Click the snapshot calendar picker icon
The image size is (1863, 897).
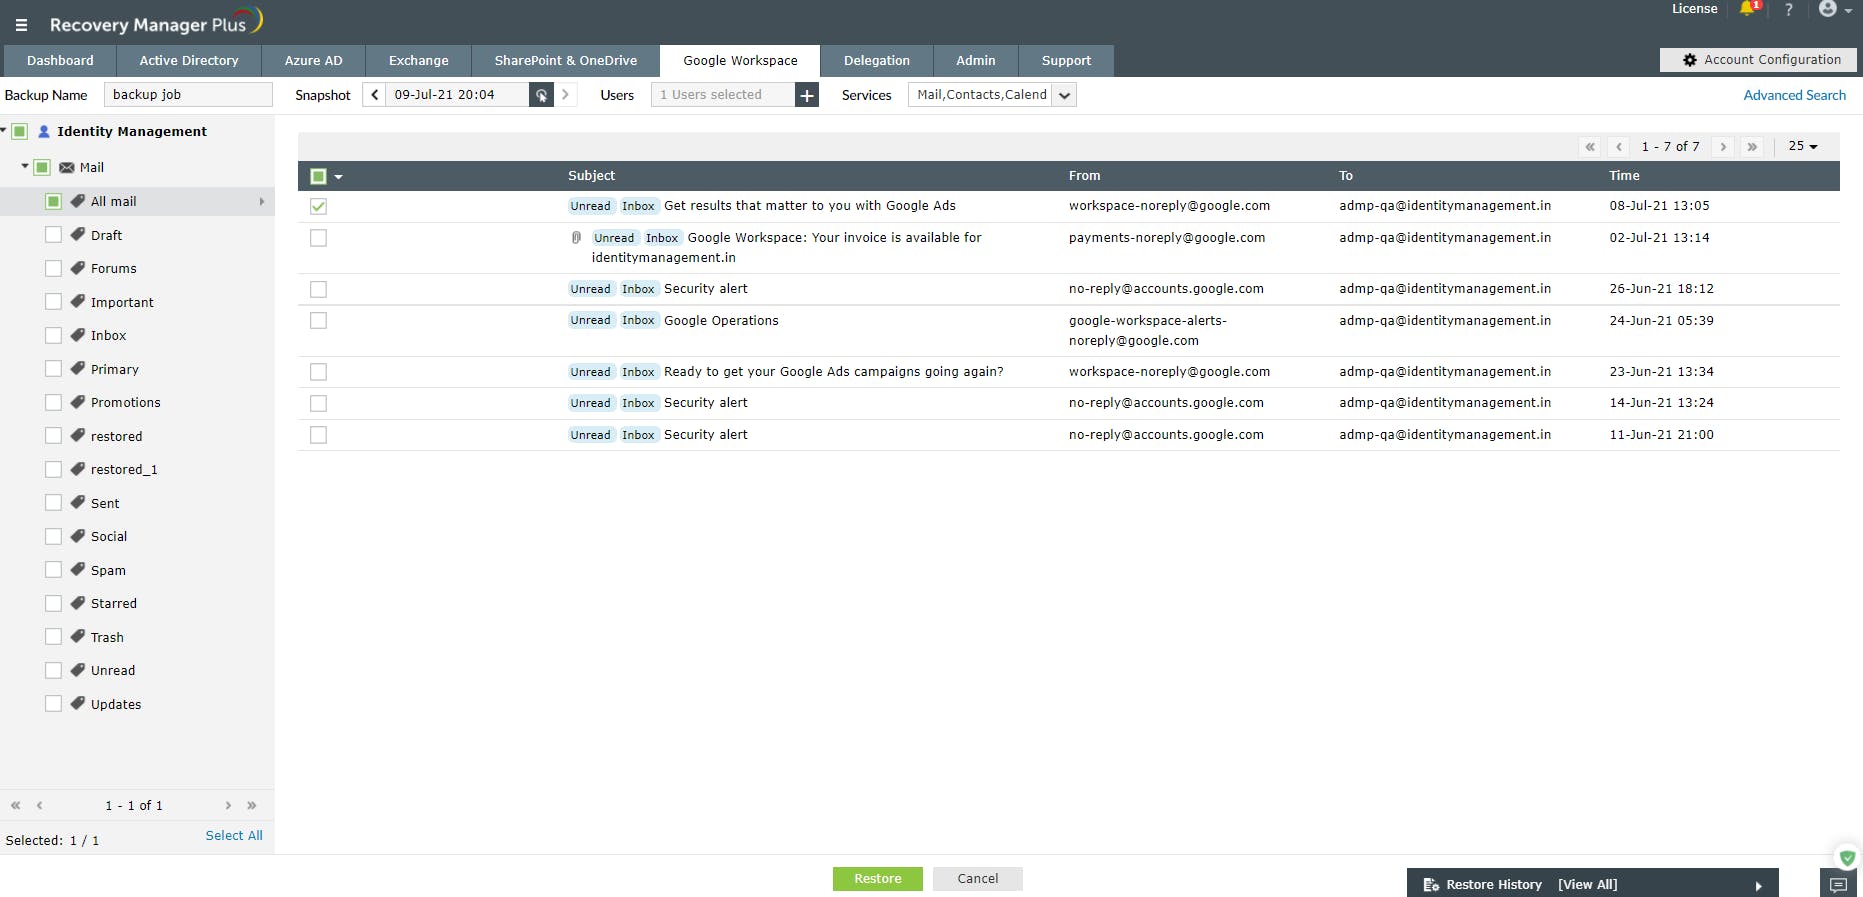click(541, 95)
